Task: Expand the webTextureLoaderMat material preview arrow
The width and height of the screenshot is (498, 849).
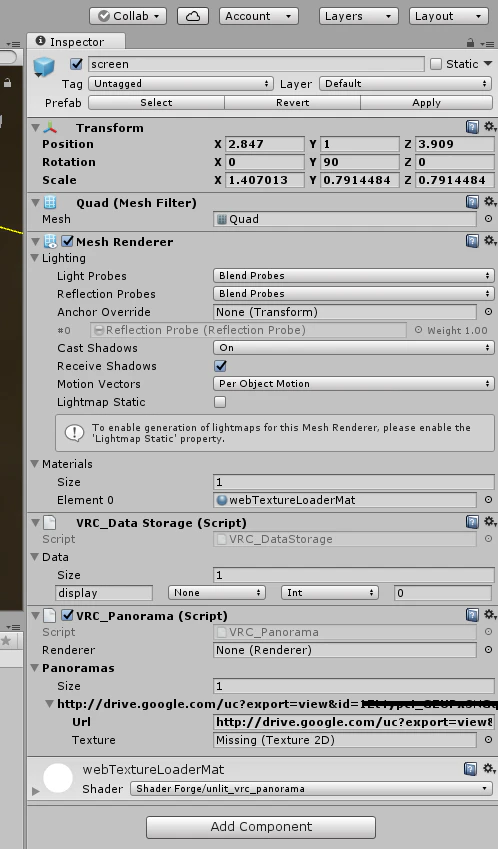Action: 36,791
